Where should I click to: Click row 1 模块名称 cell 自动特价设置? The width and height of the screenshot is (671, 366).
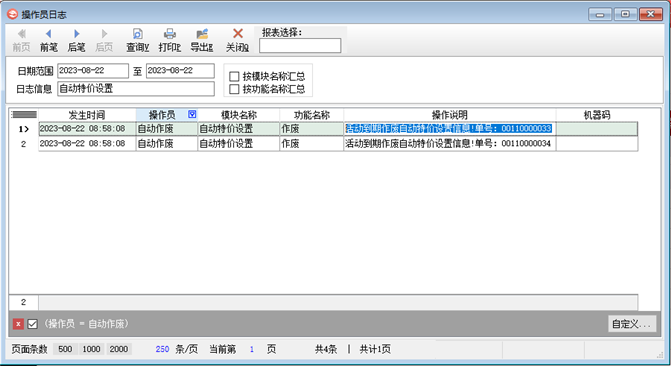[x=239, y=129]
